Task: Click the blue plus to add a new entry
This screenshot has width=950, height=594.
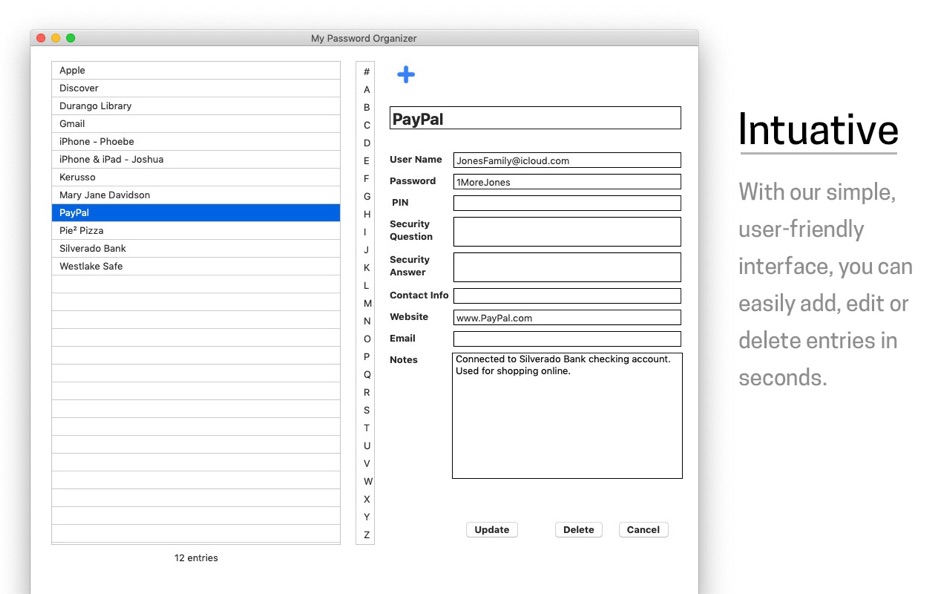Action: [406, 74]
